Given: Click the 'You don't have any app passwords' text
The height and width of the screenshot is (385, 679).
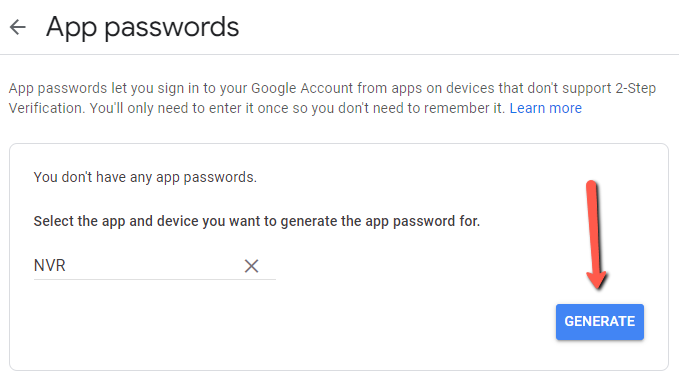Looking at the screenshot, I should [145, 177].
